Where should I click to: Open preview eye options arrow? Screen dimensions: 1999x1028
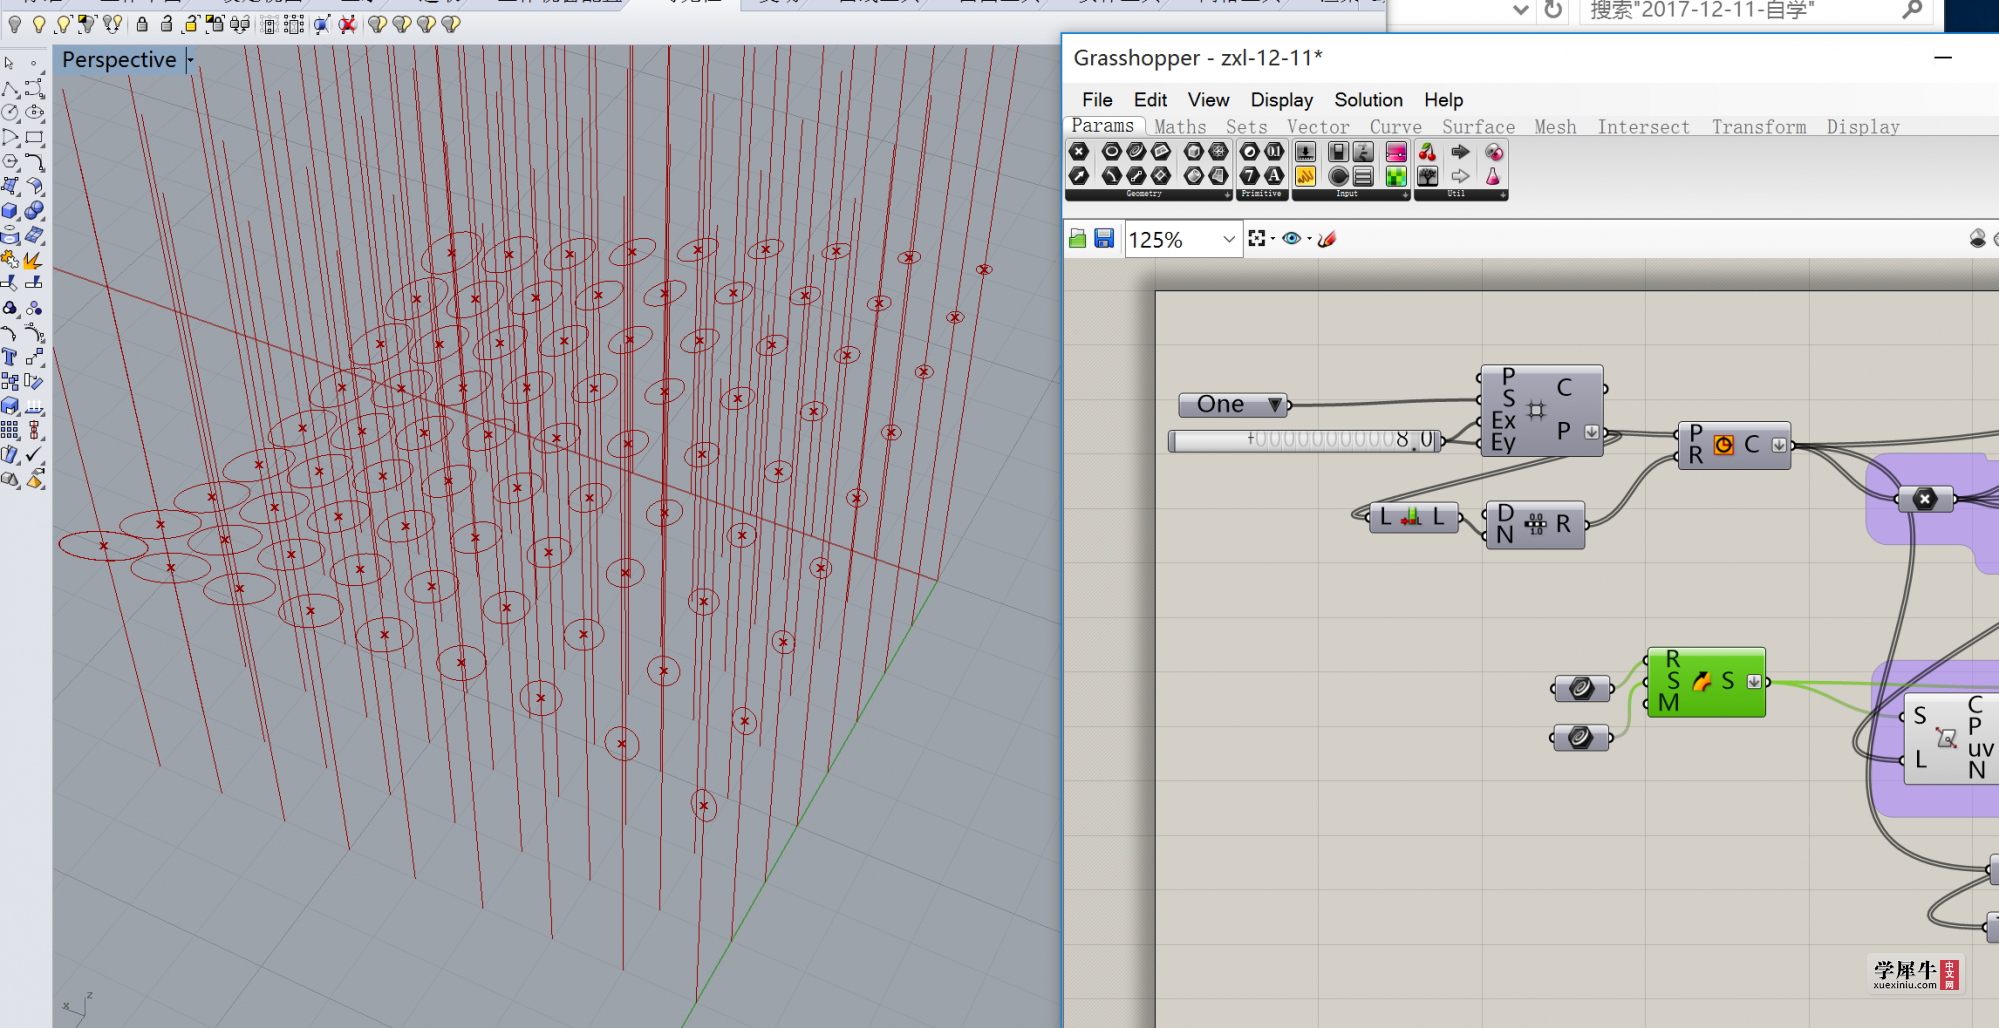point(1309,238)
